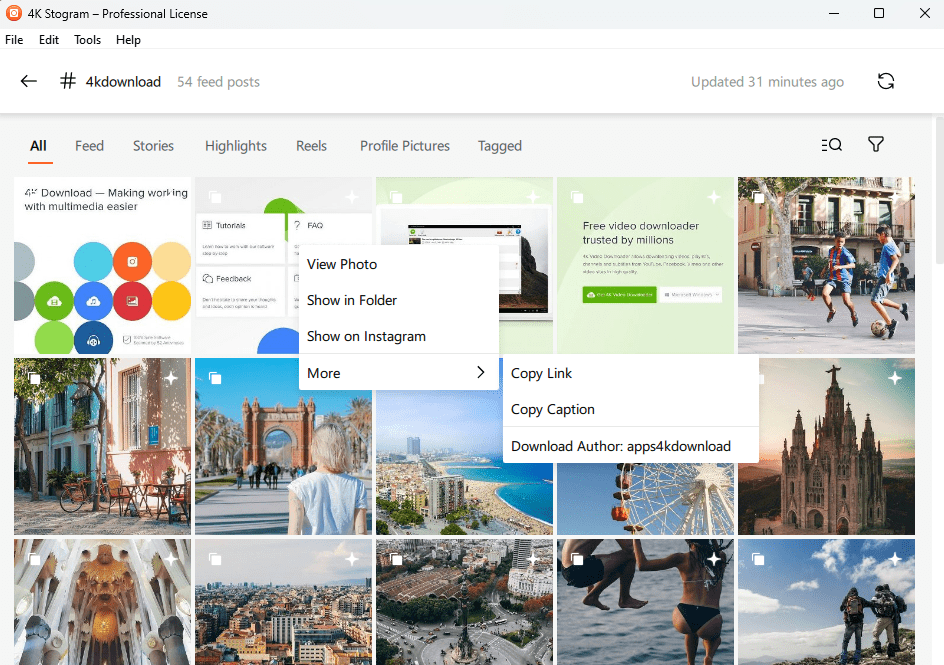The width and height of the screenshot is (944, 665).
Task: Open the Tools menu
Action: 87,40
